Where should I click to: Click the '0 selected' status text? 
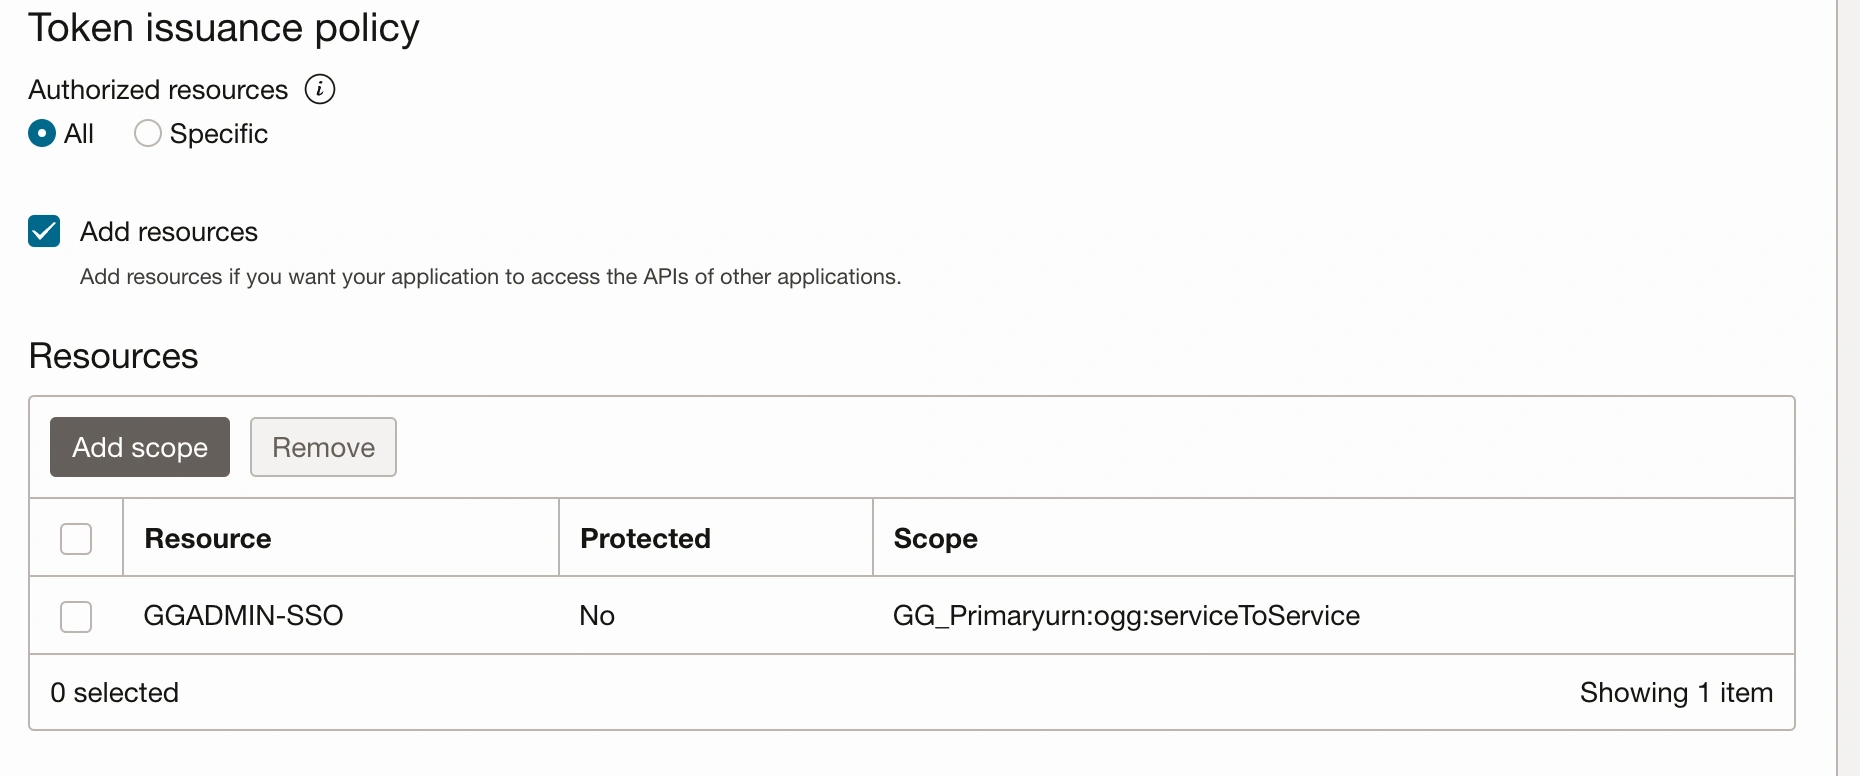point(114,692)
